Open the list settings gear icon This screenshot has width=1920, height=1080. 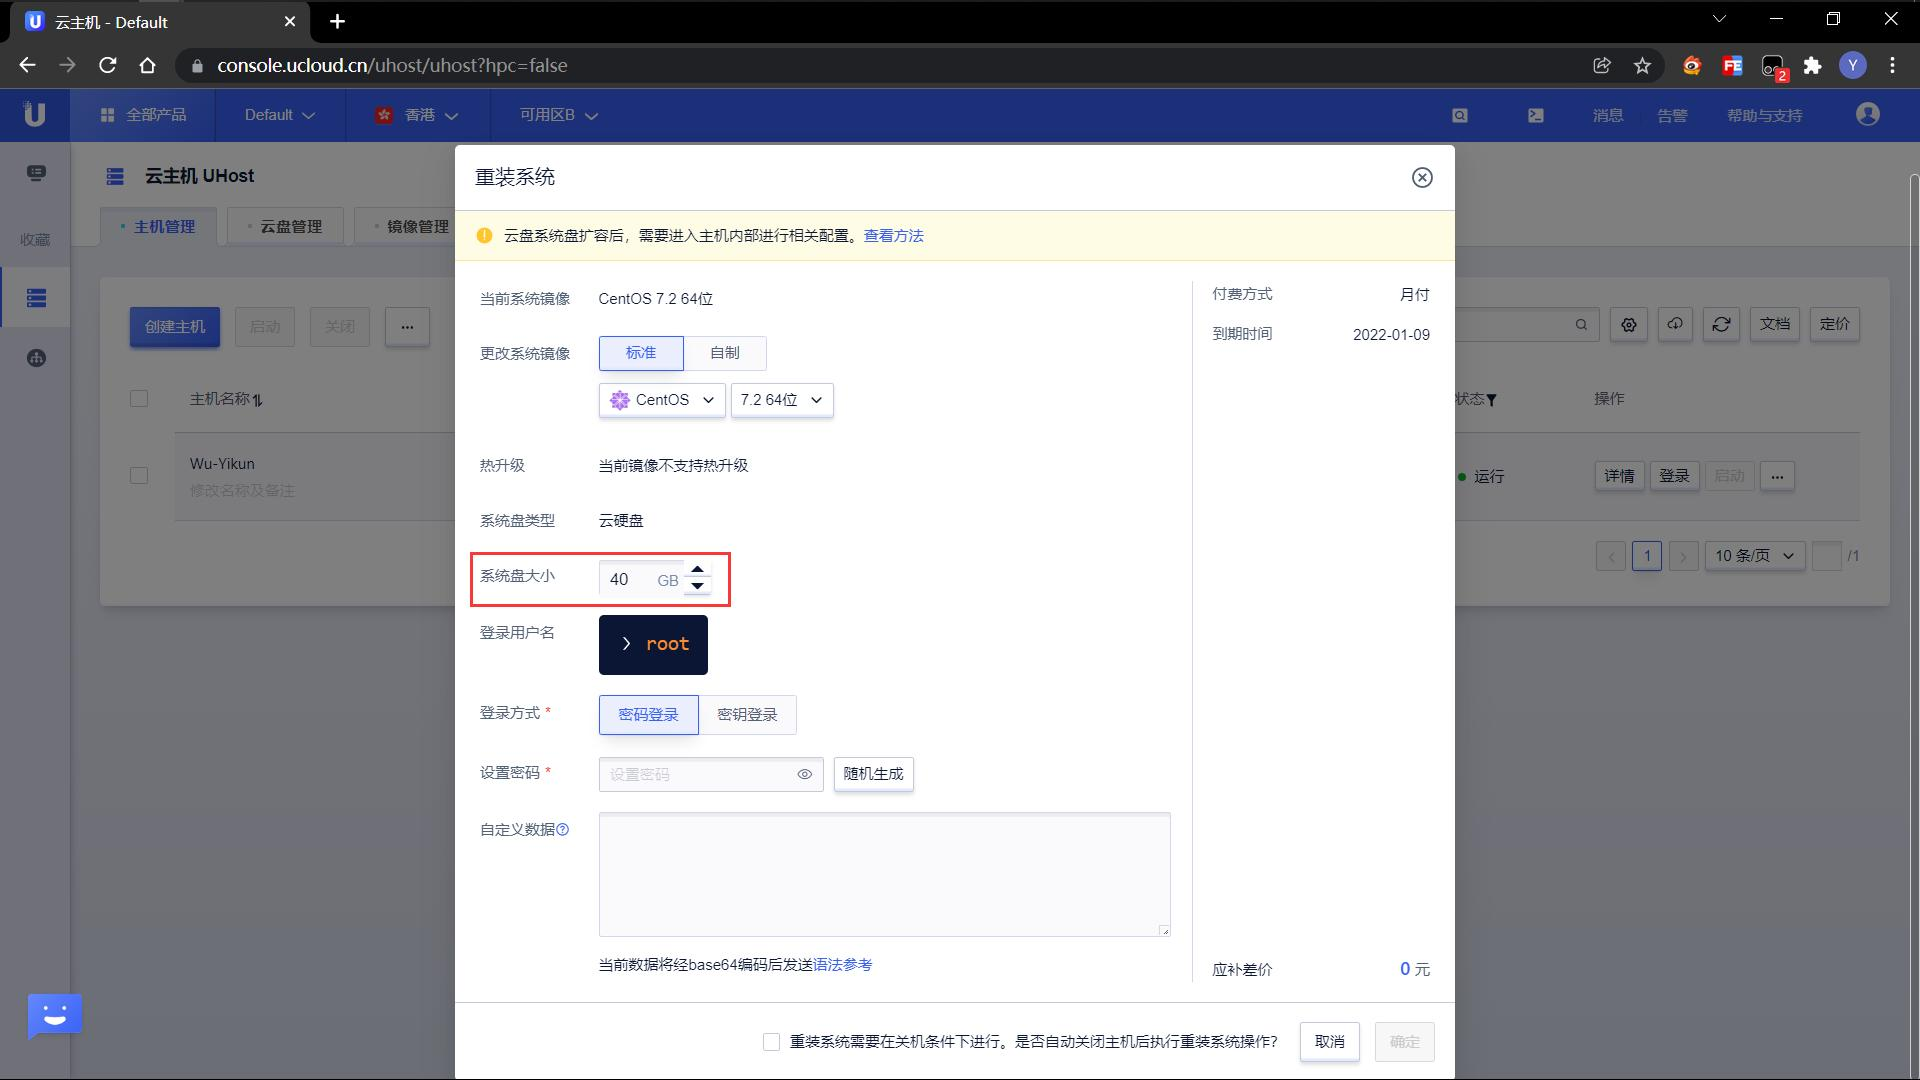tap(1628, 324)
